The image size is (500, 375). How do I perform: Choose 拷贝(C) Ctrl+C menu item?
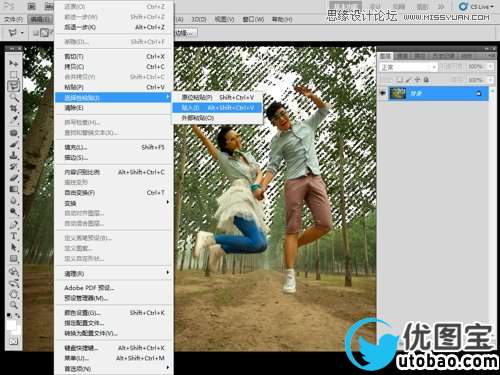(x=114, y=67)
